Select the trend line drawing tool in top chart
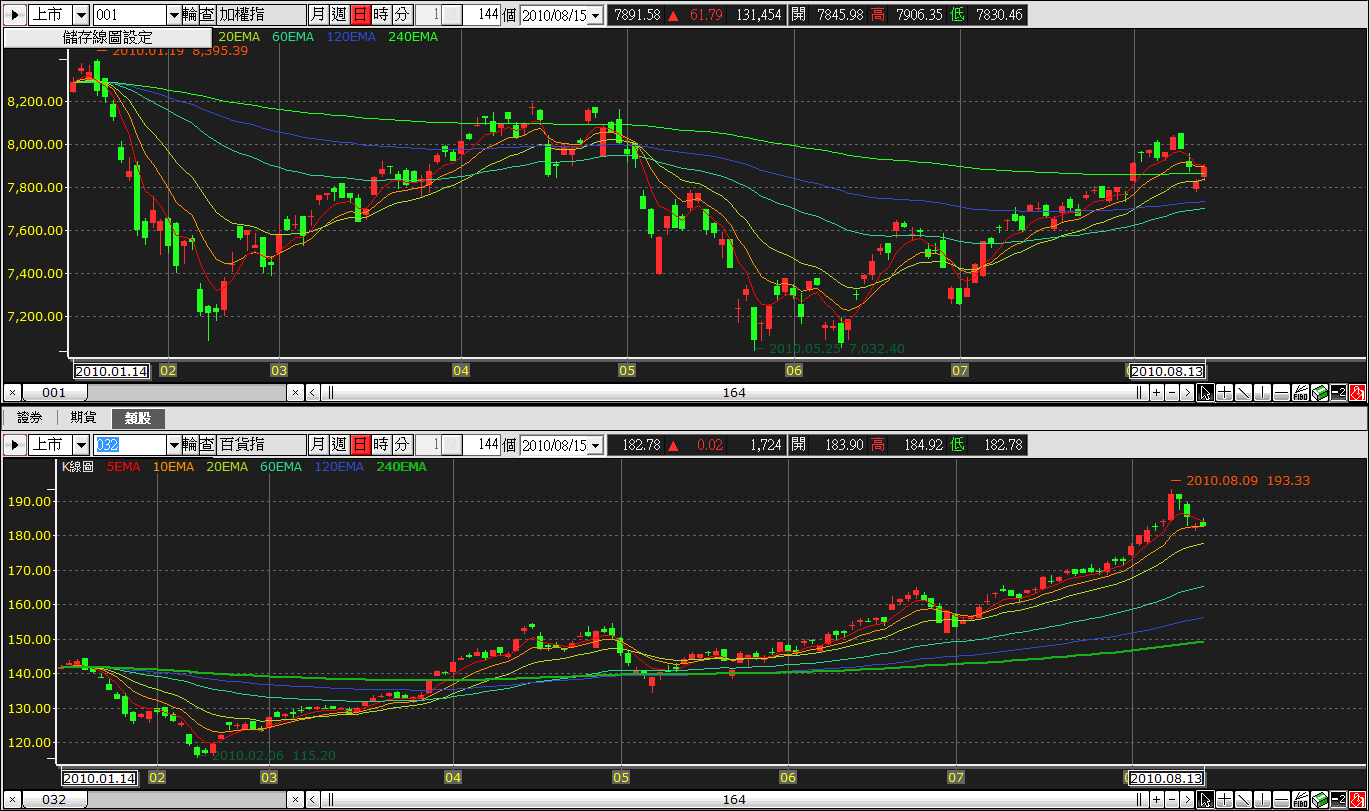This screenshot has height=811, width=1370. pos(1243,393)
